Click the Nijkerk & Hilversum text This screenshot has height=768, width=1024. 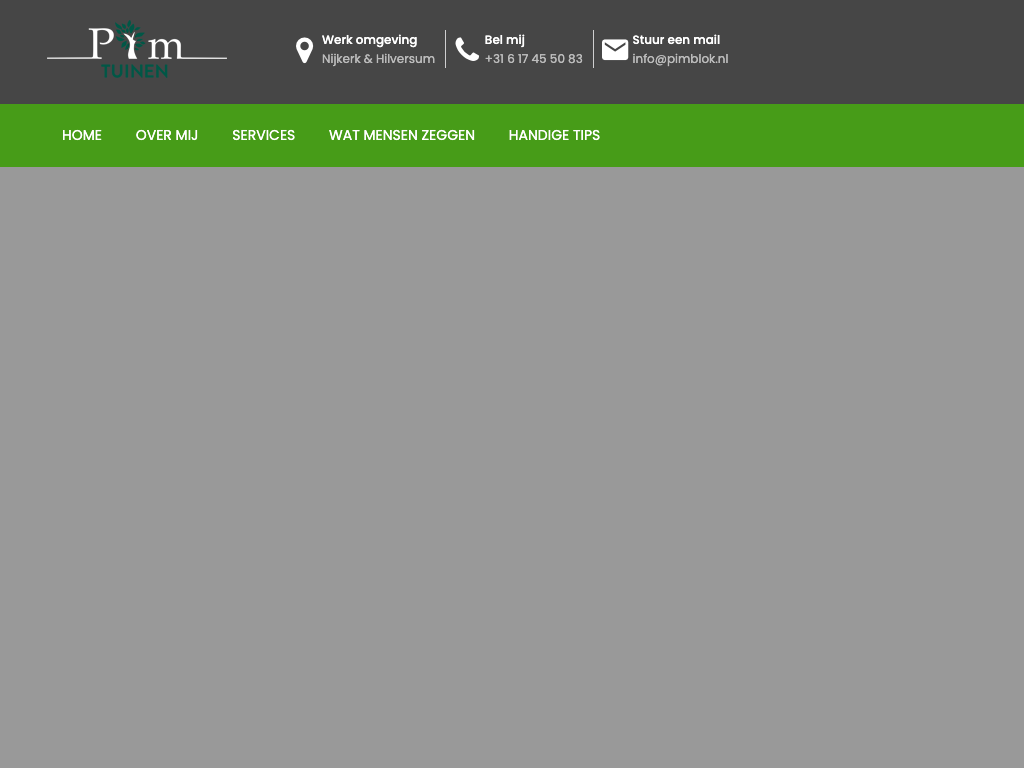tap(378, 59)
